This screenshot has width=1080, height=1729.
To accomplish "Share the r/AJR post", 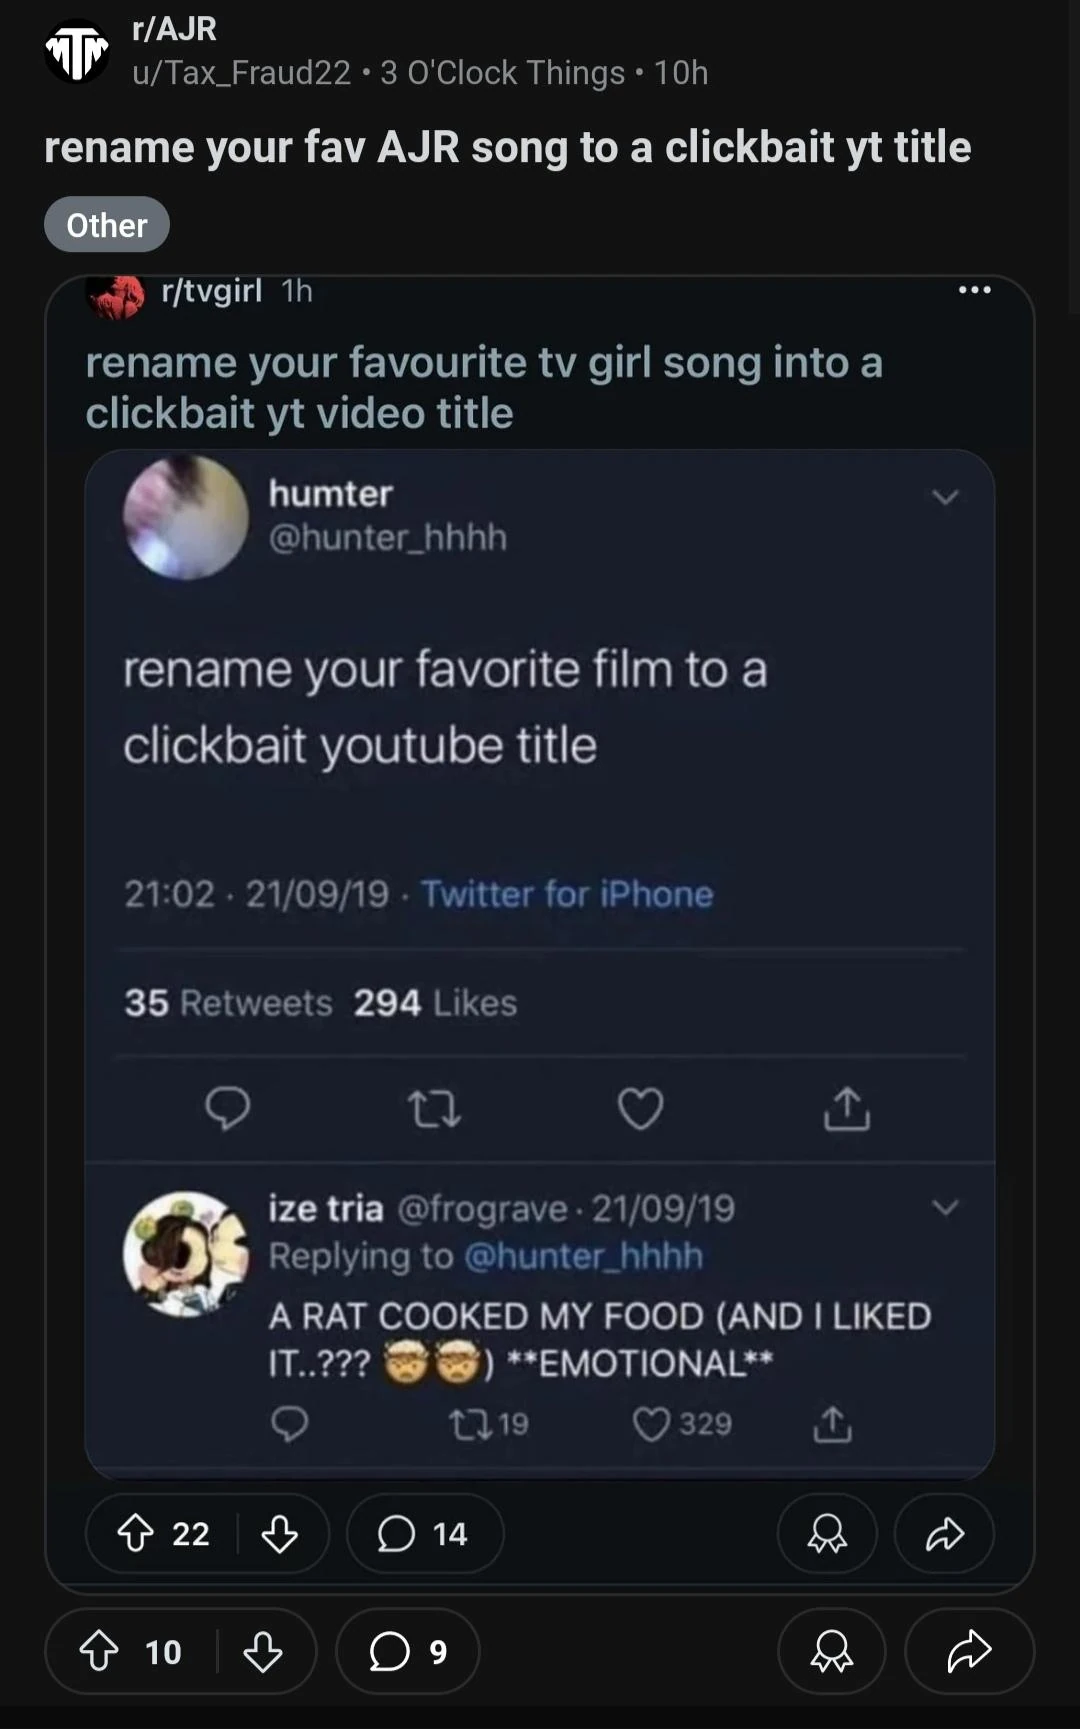I will tap(969, 1651).
